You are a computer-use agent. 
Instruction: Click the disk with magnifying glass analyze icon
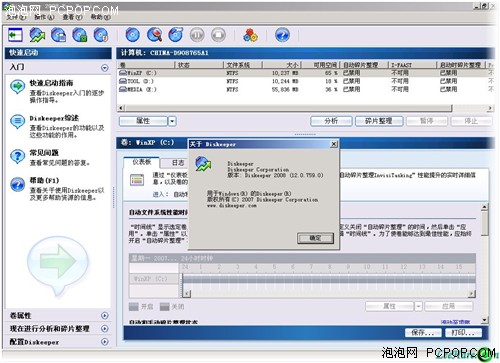(x=154, y=35)
